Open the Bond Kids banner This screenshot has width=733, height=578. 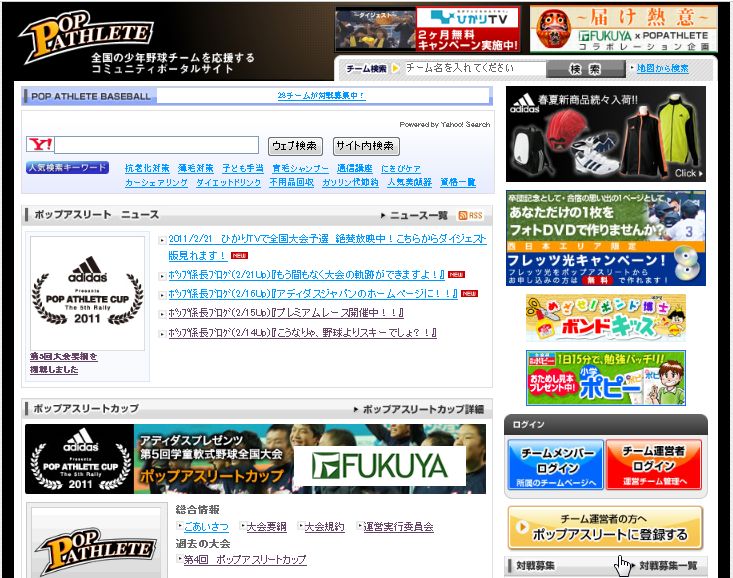tap(606, 318)
